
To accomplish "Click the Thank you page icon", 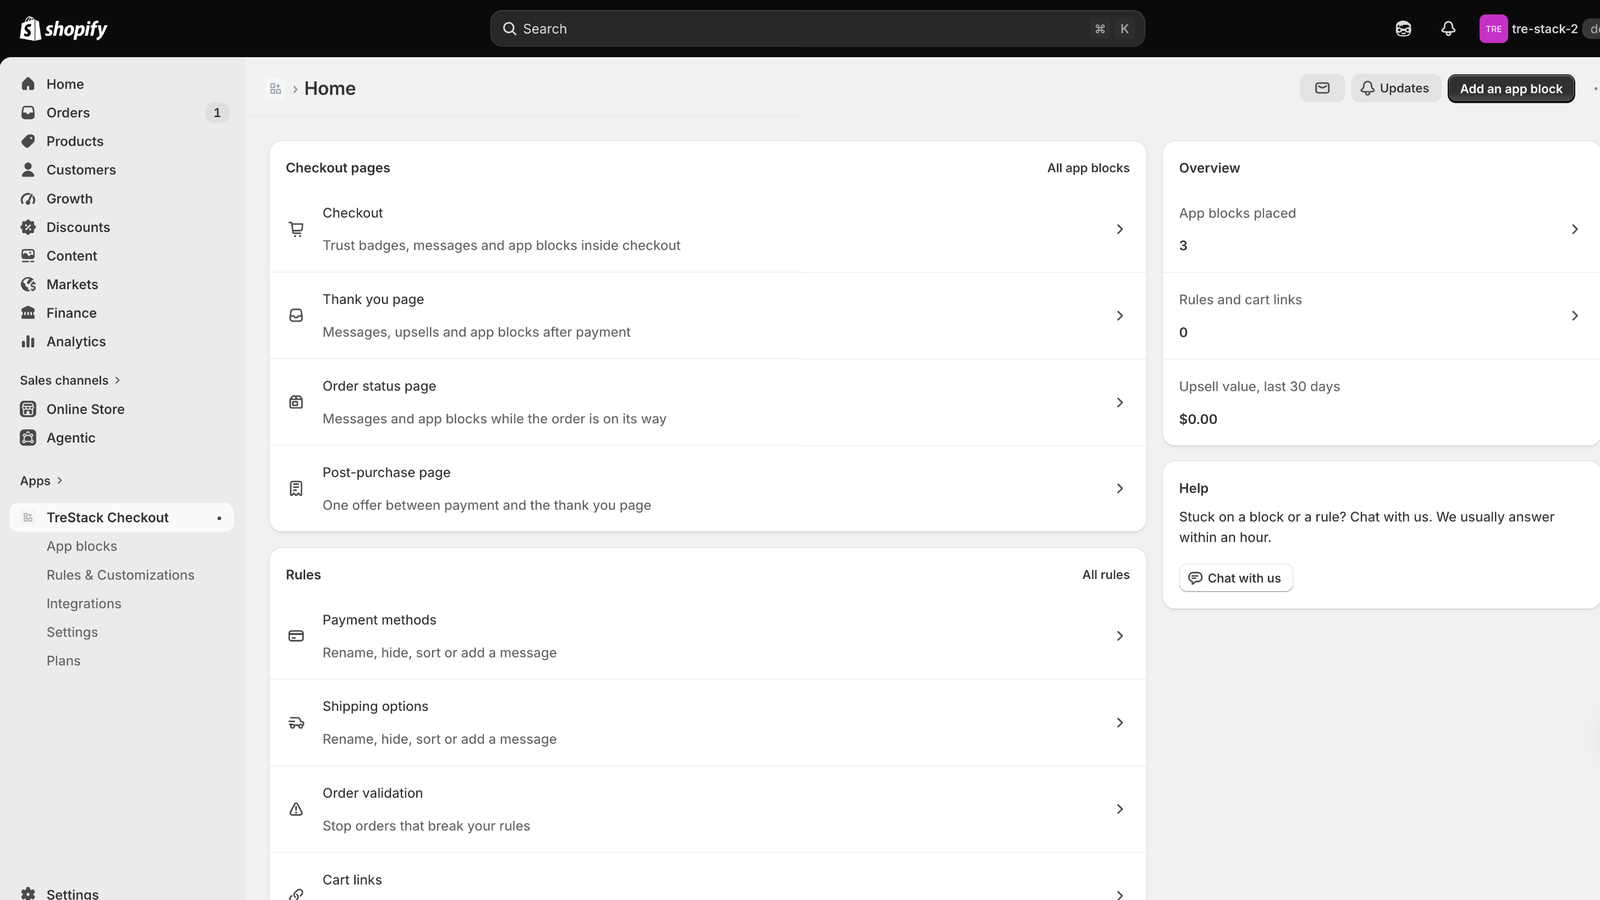I will pos(296,315).
